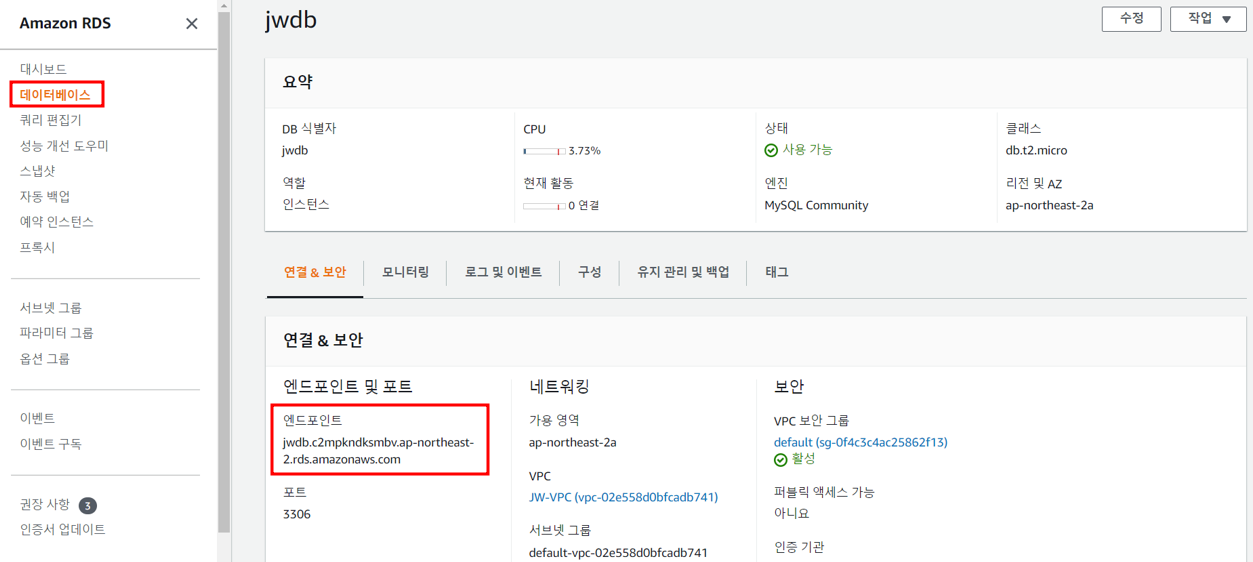Open 쿼리 편집기 page
The image size is (1253, 562).
pos(51,120)
